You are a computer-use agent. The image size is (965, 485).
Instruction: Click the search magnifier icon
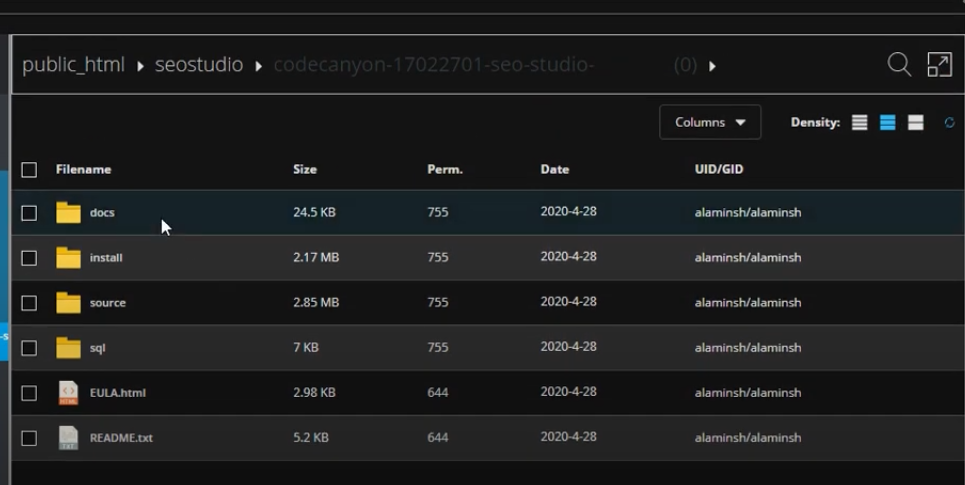pyautogui.click(x=899, y=65)
